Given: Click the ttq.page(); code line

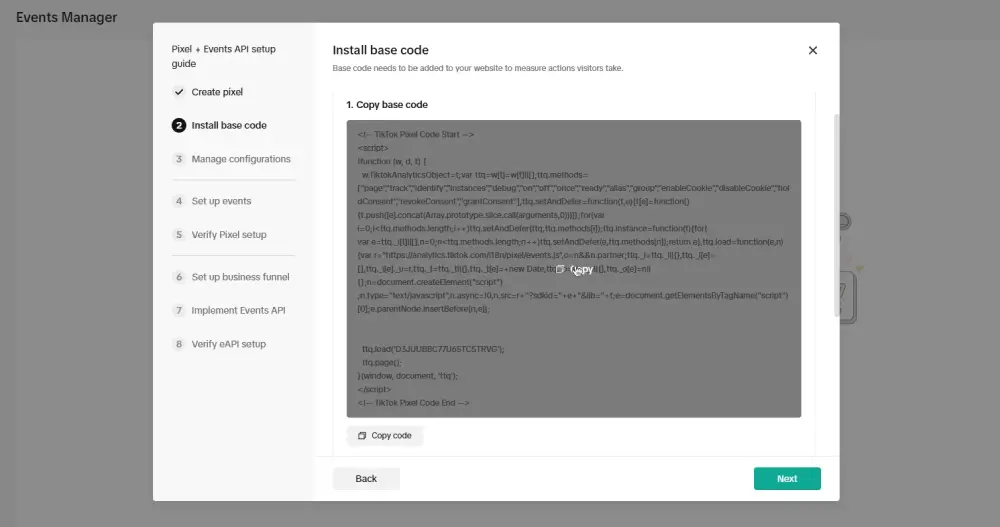Looking at the screenshot, I should coord(382,362).
